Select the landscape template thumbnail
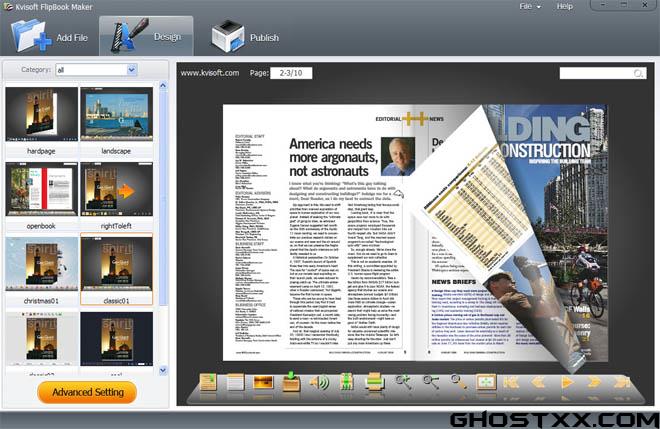Screen dimensions: 660x429 116,114
